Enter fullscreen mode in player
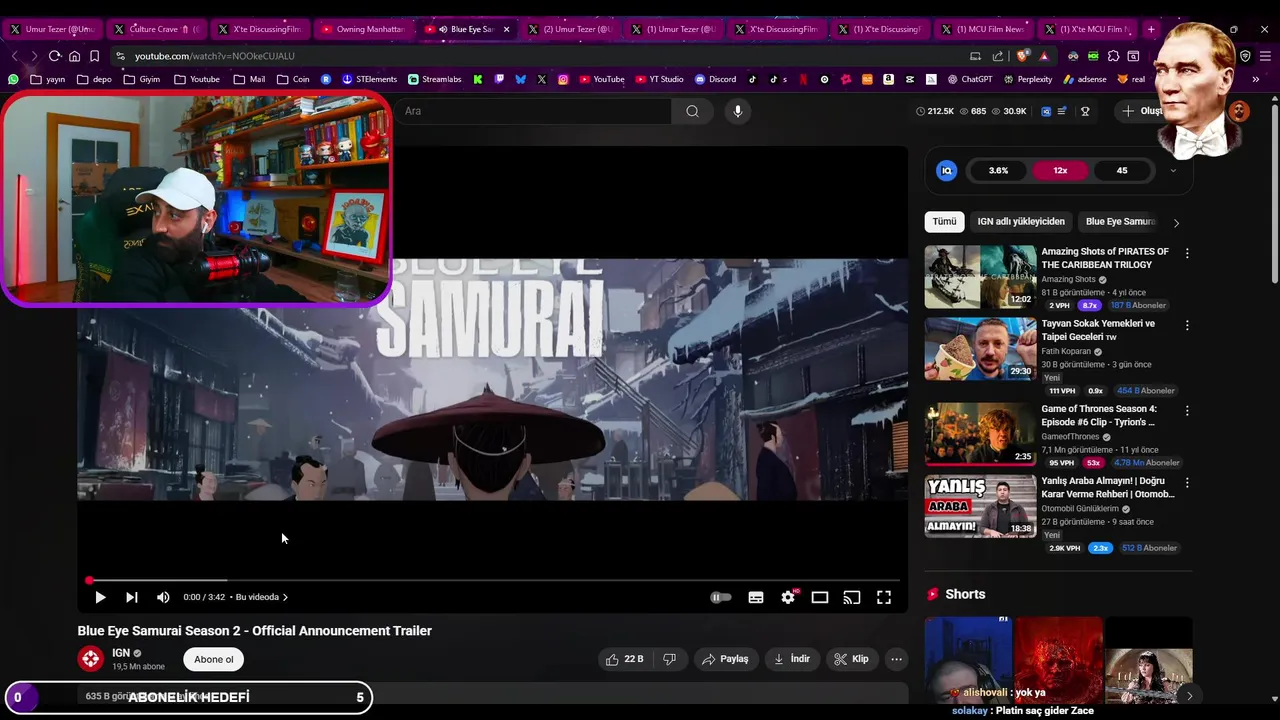The width and height of the screenshot is (1280, 720). [884, 597]
